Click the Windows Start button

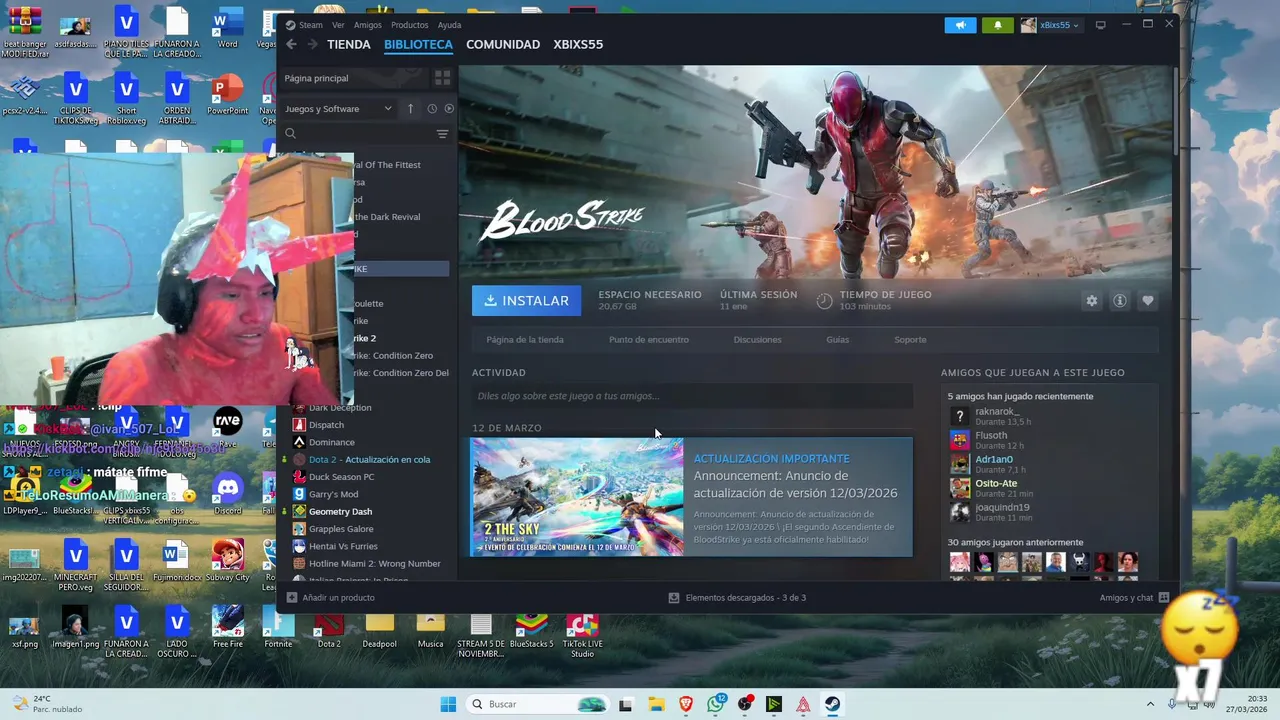448,704
